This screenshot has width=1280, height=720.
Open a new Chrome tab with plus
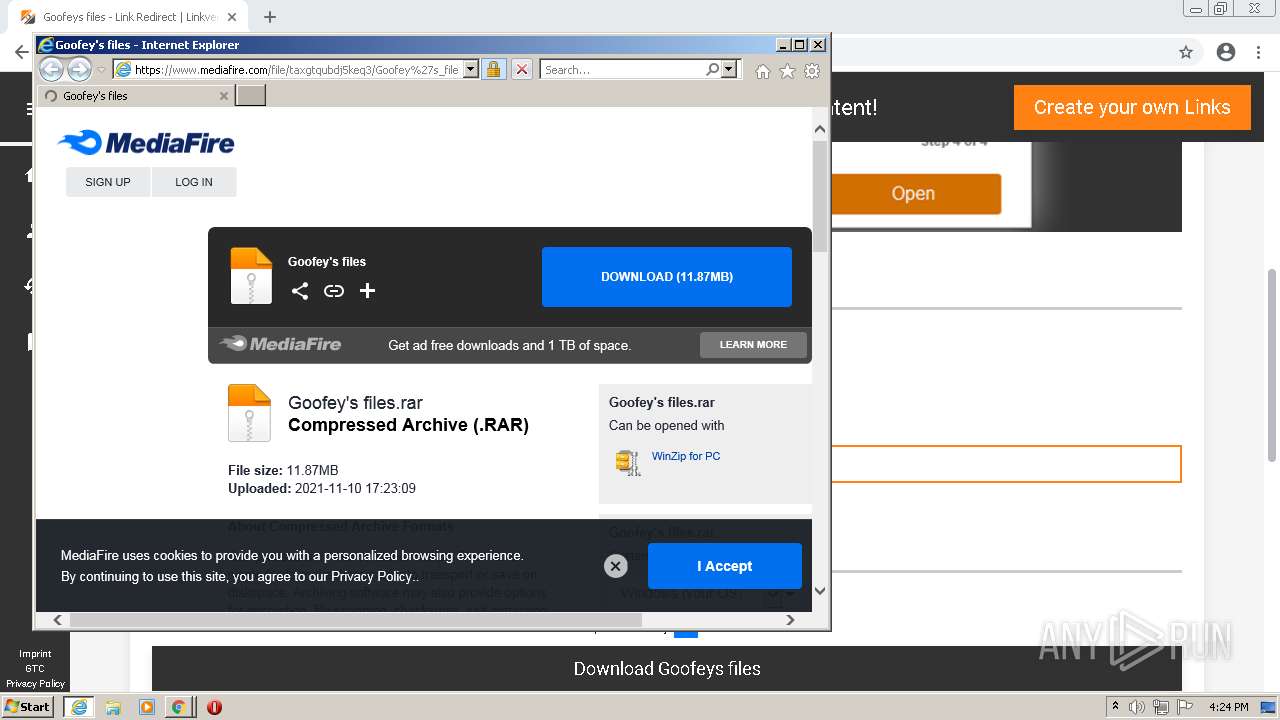pos(270,17)
